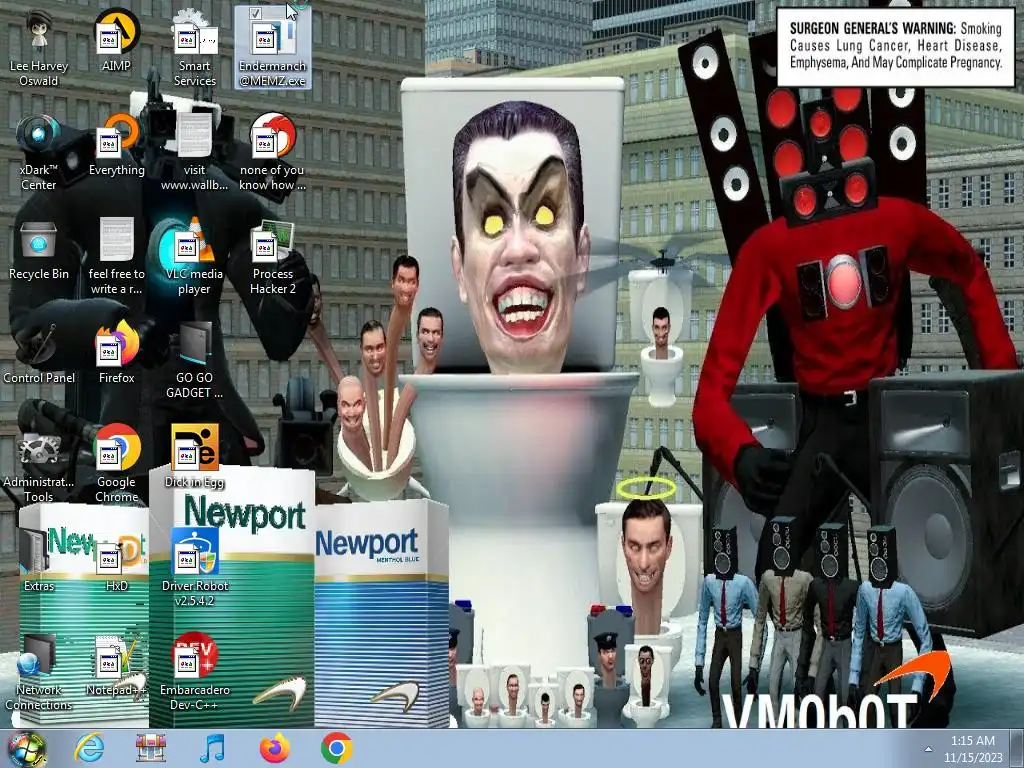
Task: Open the 'none of you know how ...' shortcut
Action: click(x=272, y=152)
